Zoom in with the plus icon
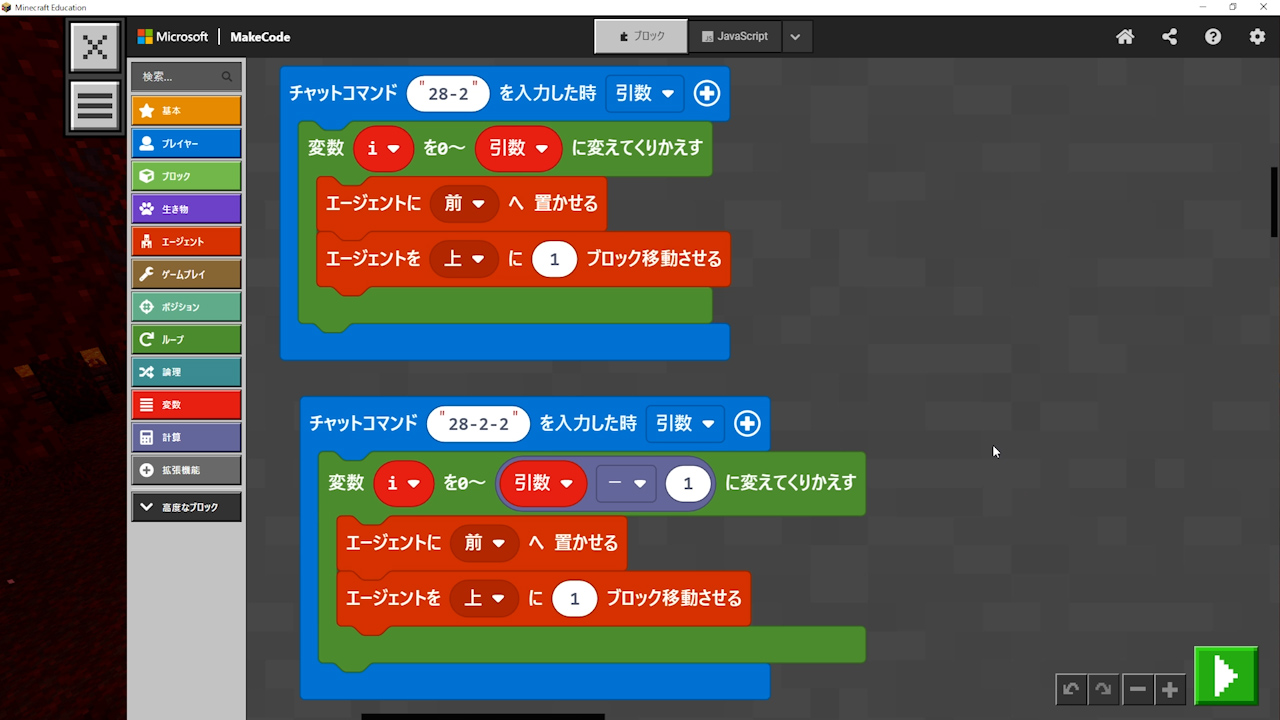 coord(1170,689)
